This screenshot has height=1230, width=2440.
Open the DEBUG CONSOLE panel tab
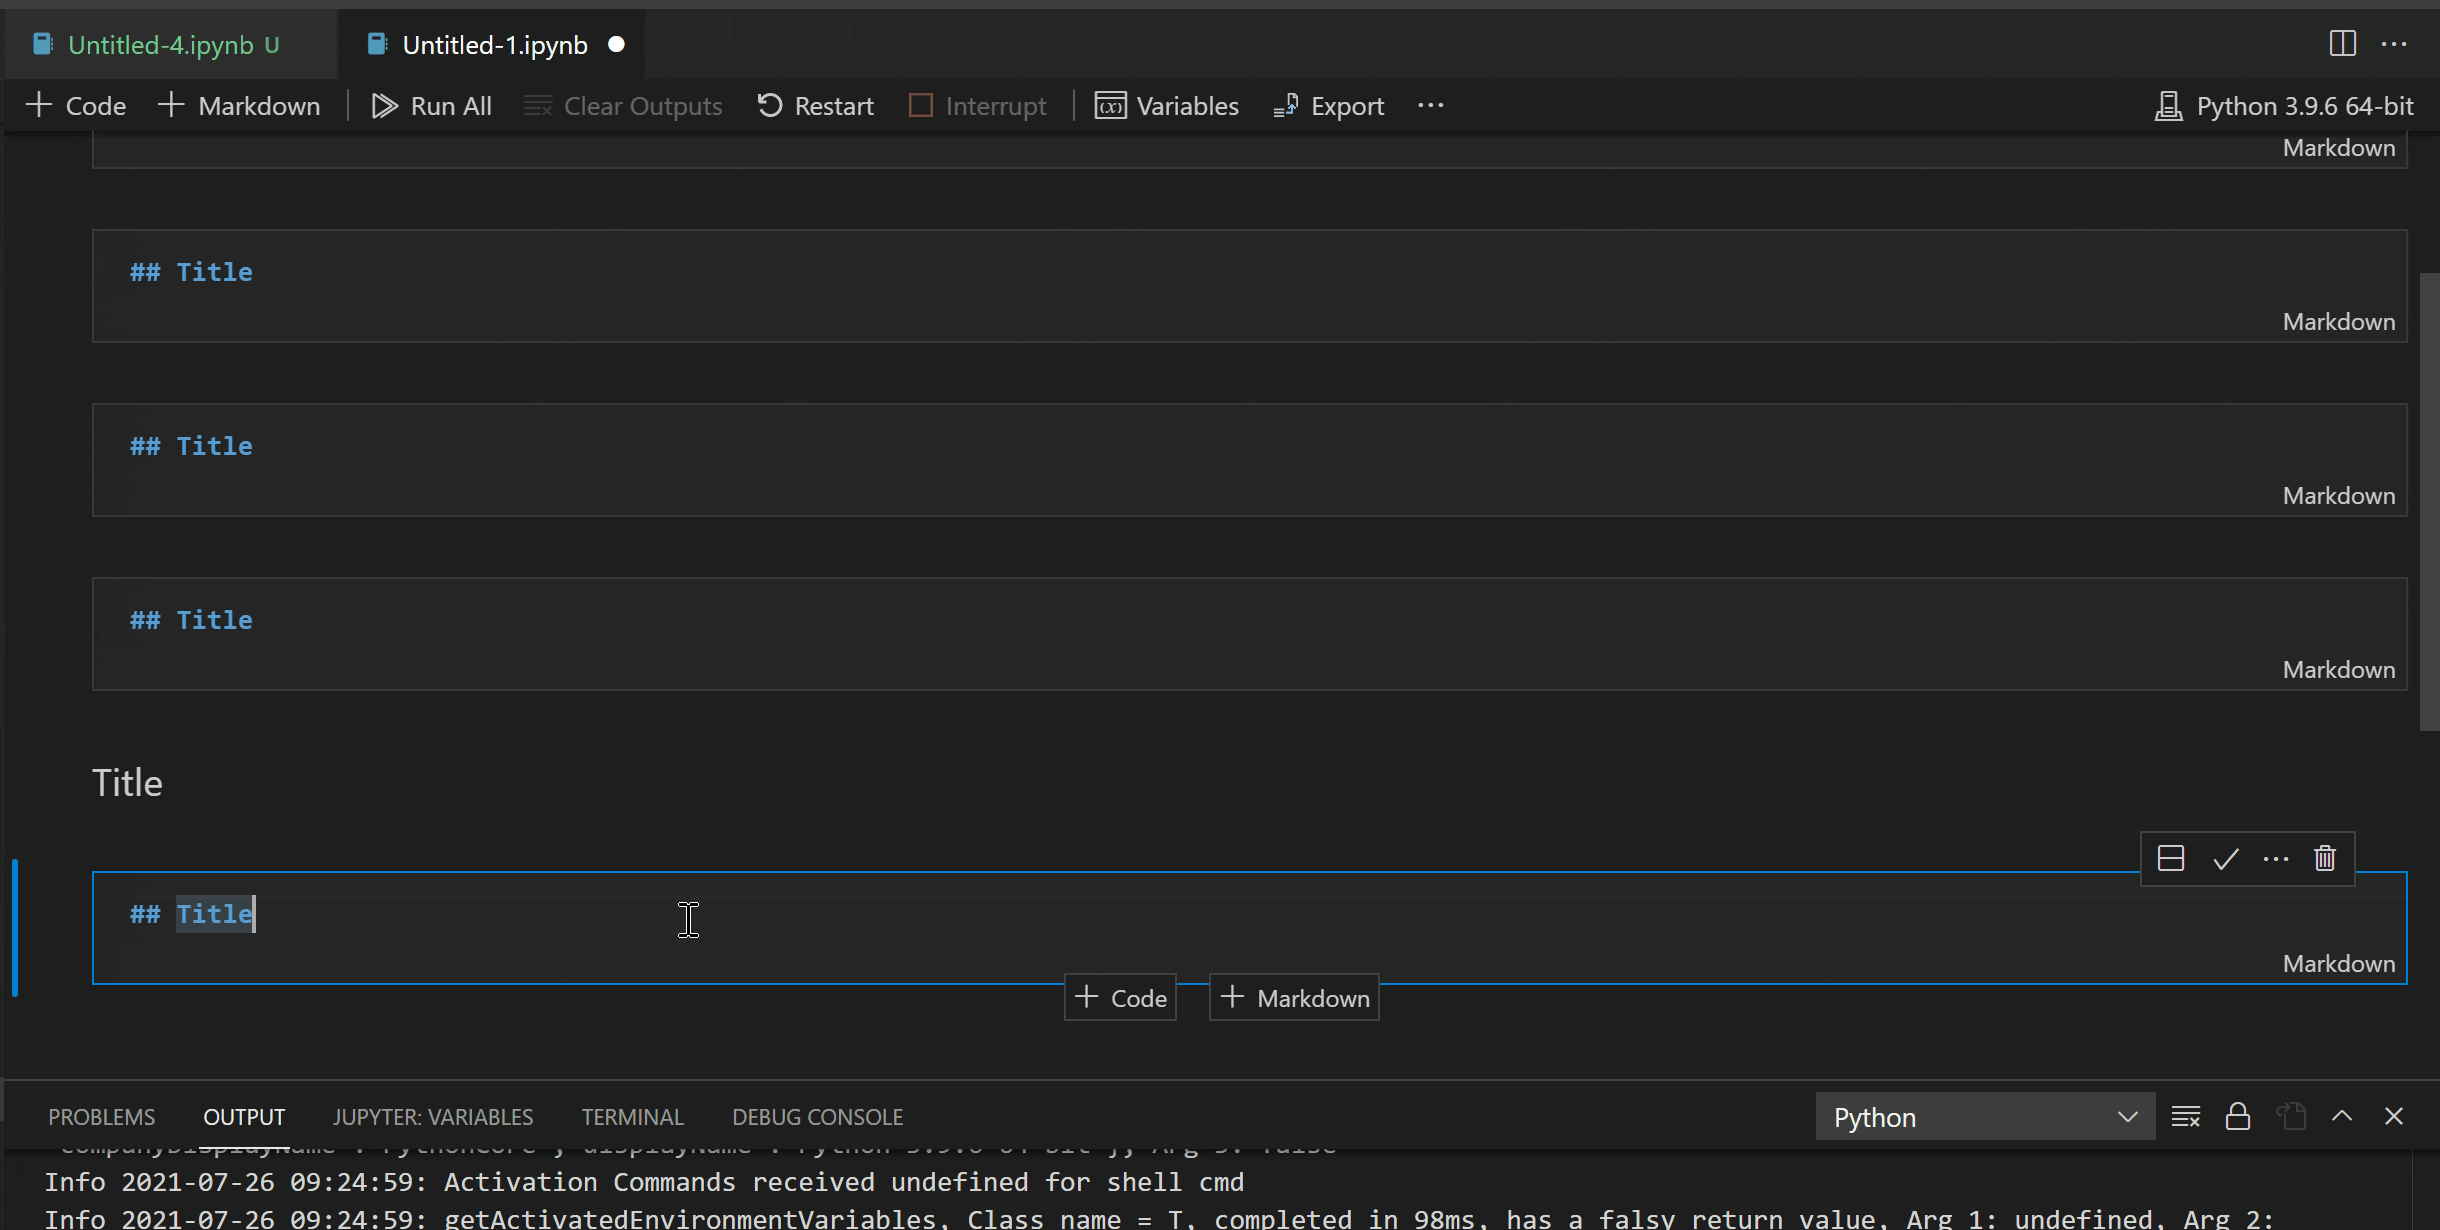coord(816,1115)
